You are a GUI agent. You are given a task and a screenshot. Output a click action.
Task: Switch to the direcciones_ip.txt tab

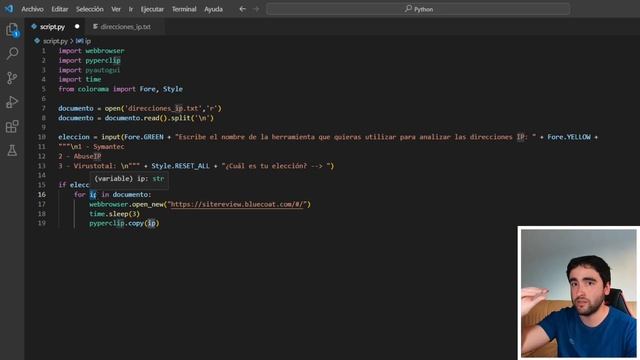(125, 27)
